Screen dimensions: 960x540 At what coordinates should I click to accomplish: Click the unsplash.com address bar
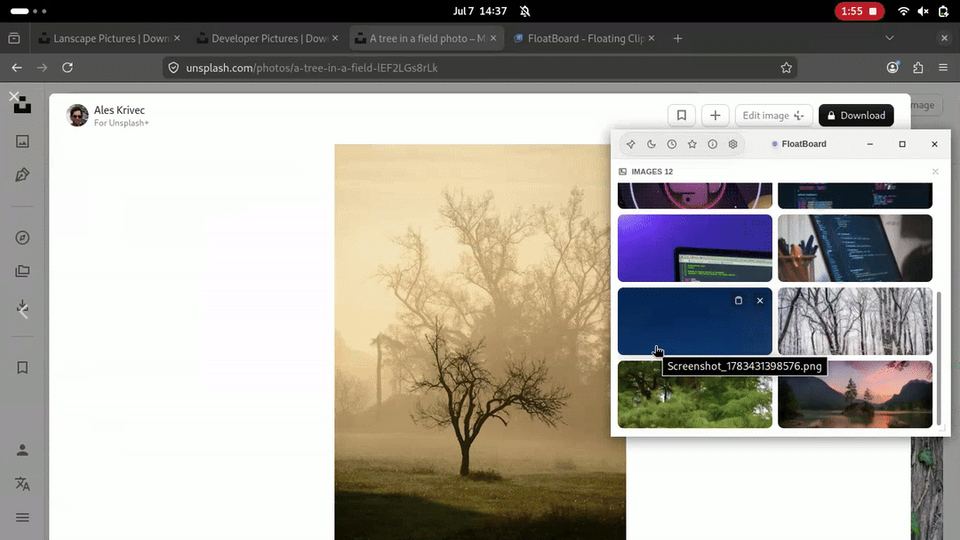[x=479, y=68]
